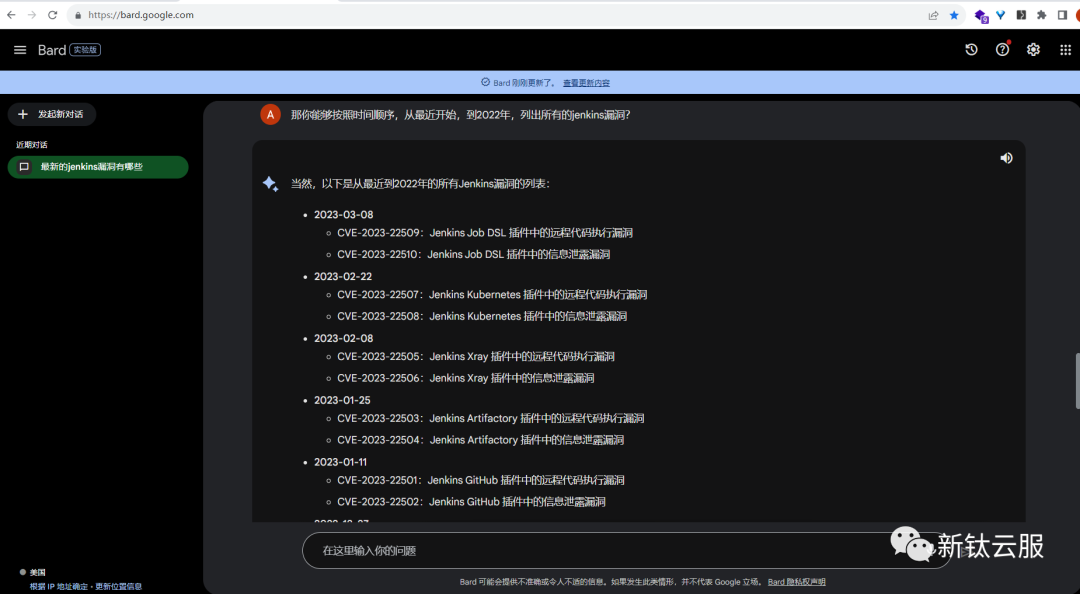Open the Google apps grid icon
The height and width of the screenshot is (594, 1080).
click(1065, 50)
